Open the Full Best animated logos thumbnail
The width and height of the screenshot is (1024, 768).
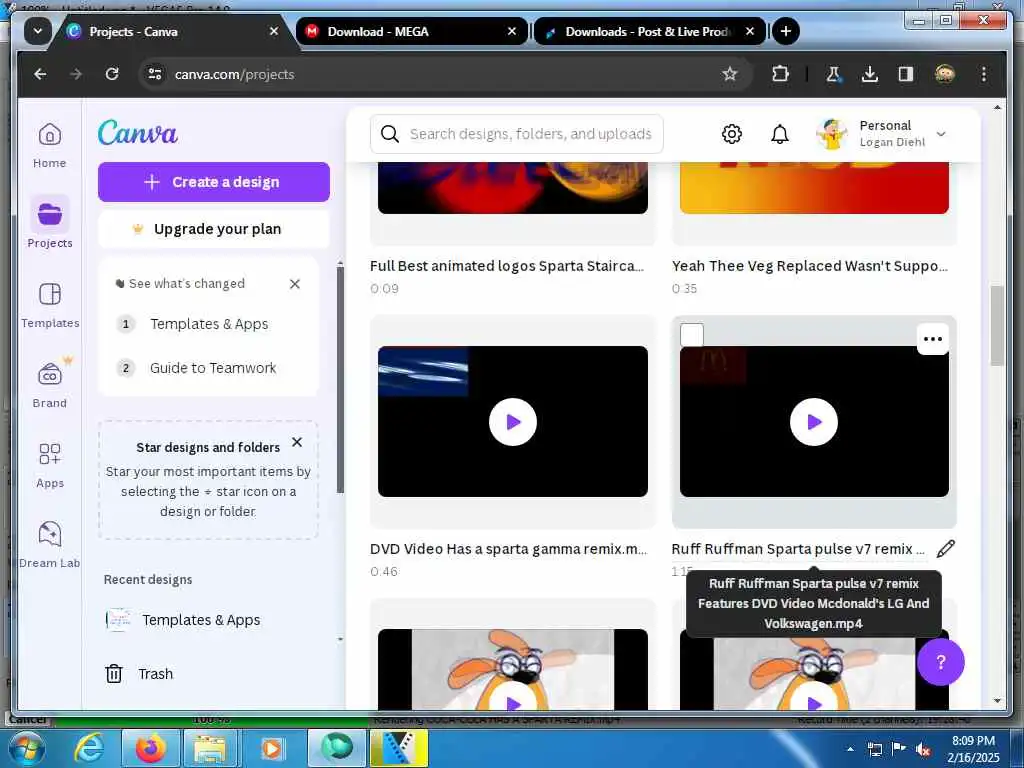[x=513, y=188]
